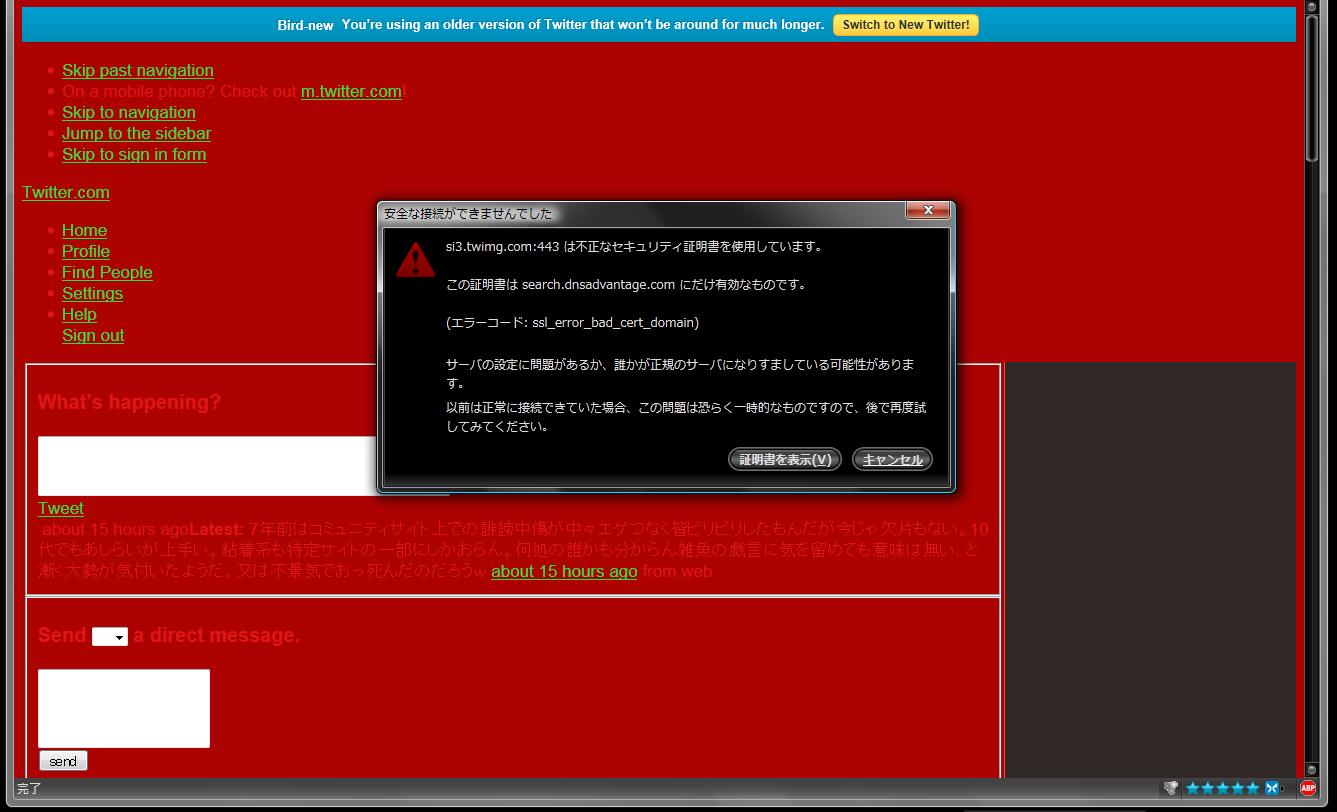1337x812 pixels.
Task: Click the first blue star rating
Action: click(1192, 788)
